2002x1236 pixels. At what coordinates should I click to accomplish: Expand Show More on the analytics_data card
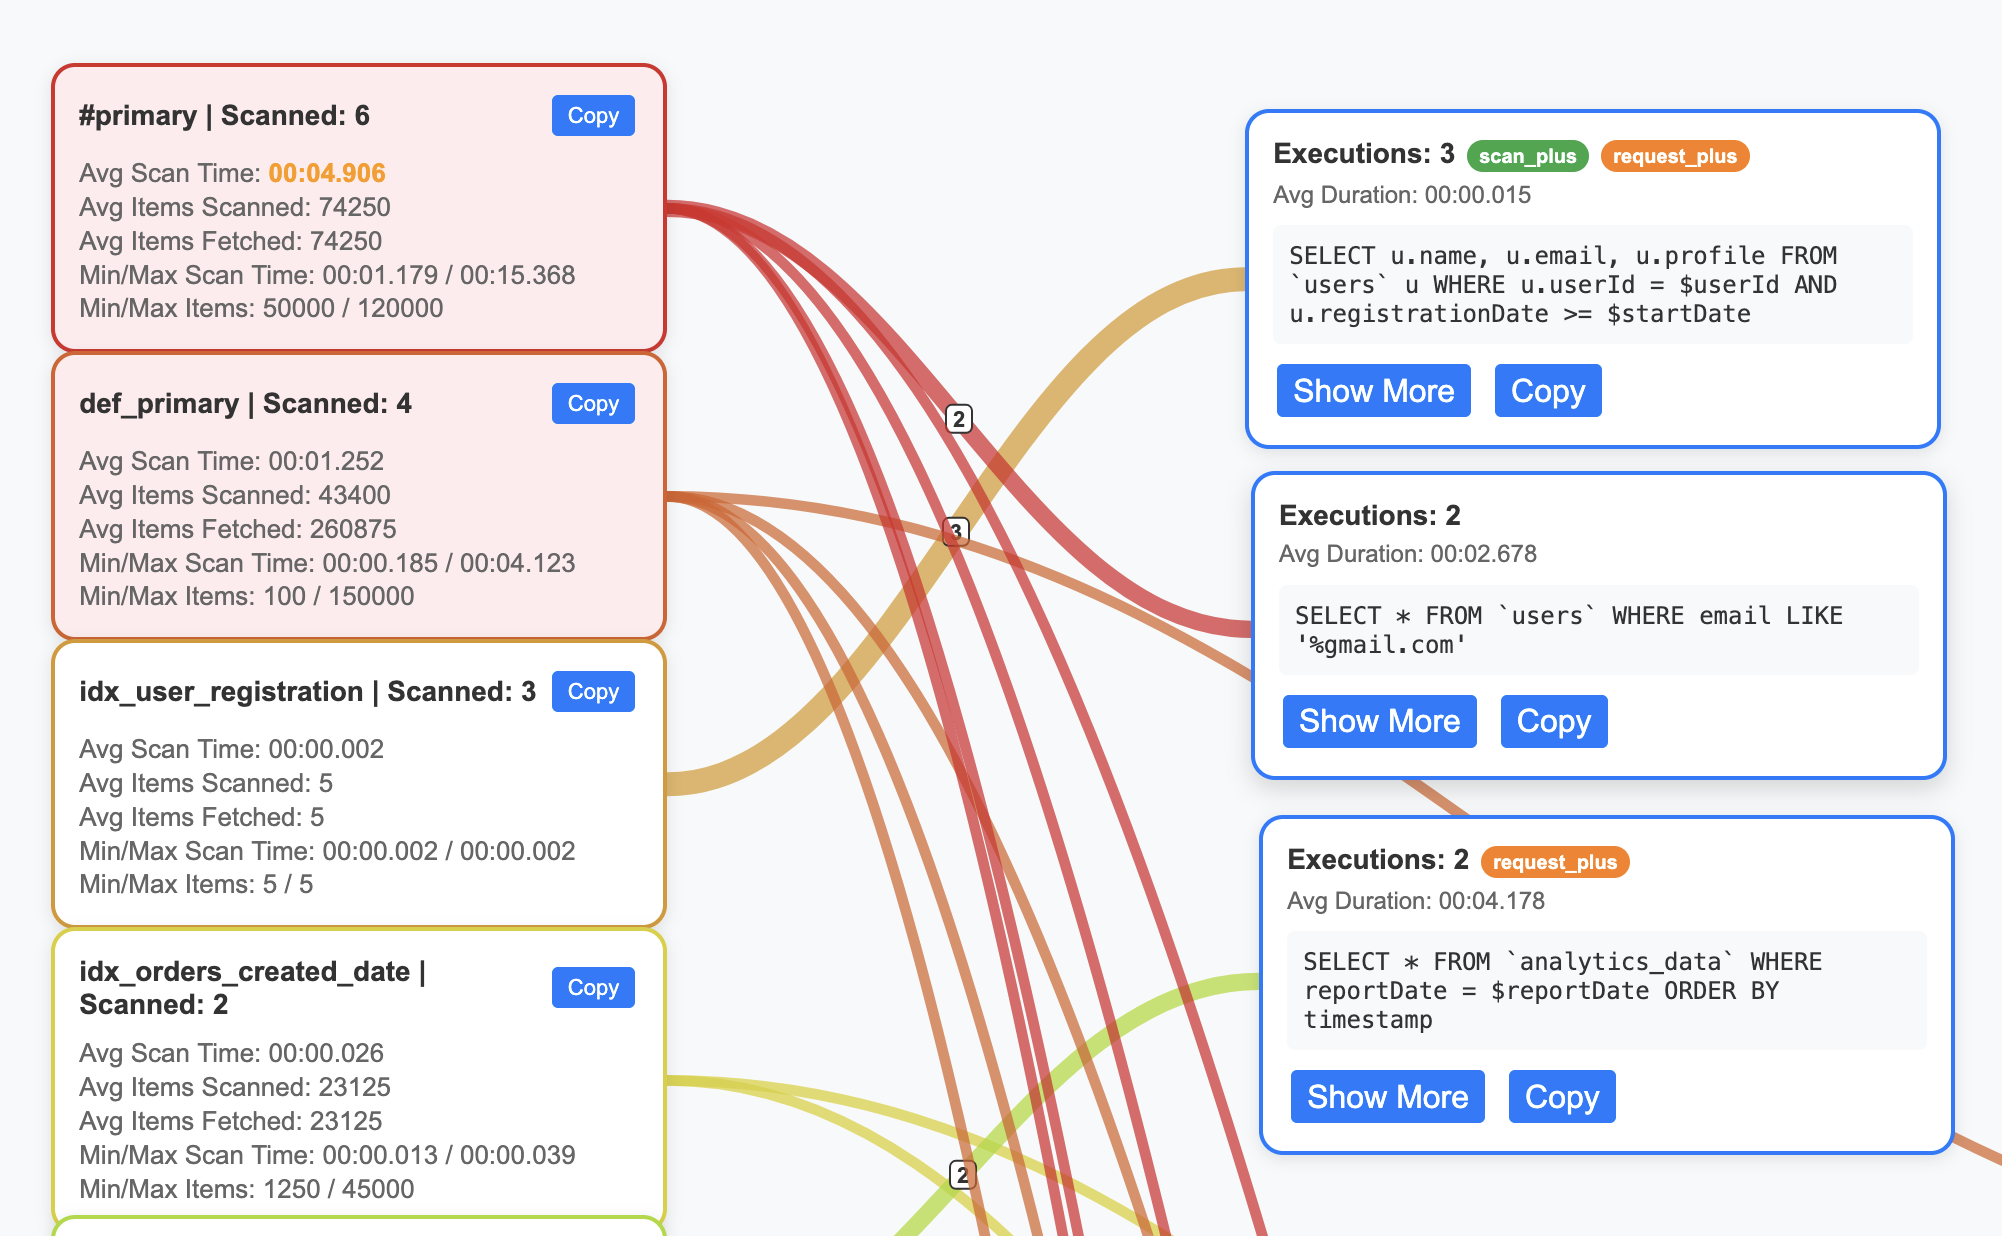[1387, 1096]
